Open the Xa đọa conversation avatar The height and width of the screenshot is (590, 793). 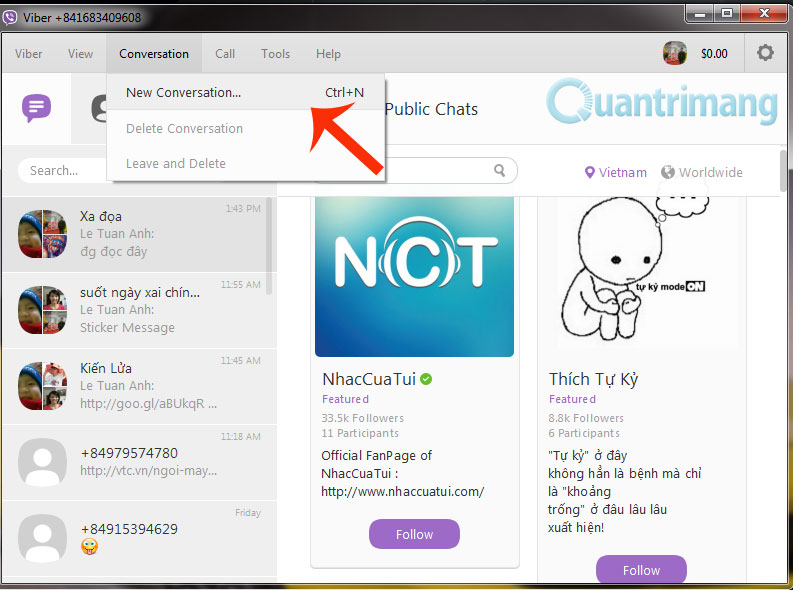42,234
